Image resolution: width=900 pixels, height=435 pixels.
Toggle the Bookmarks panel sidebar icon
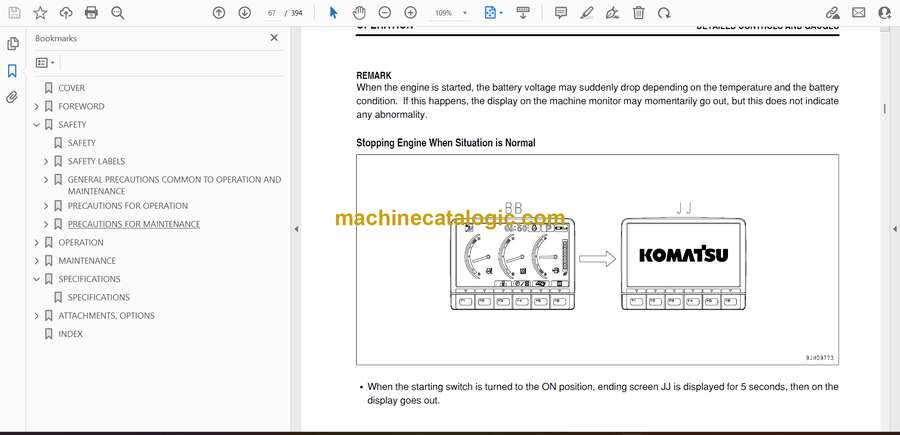pos(12,71)
